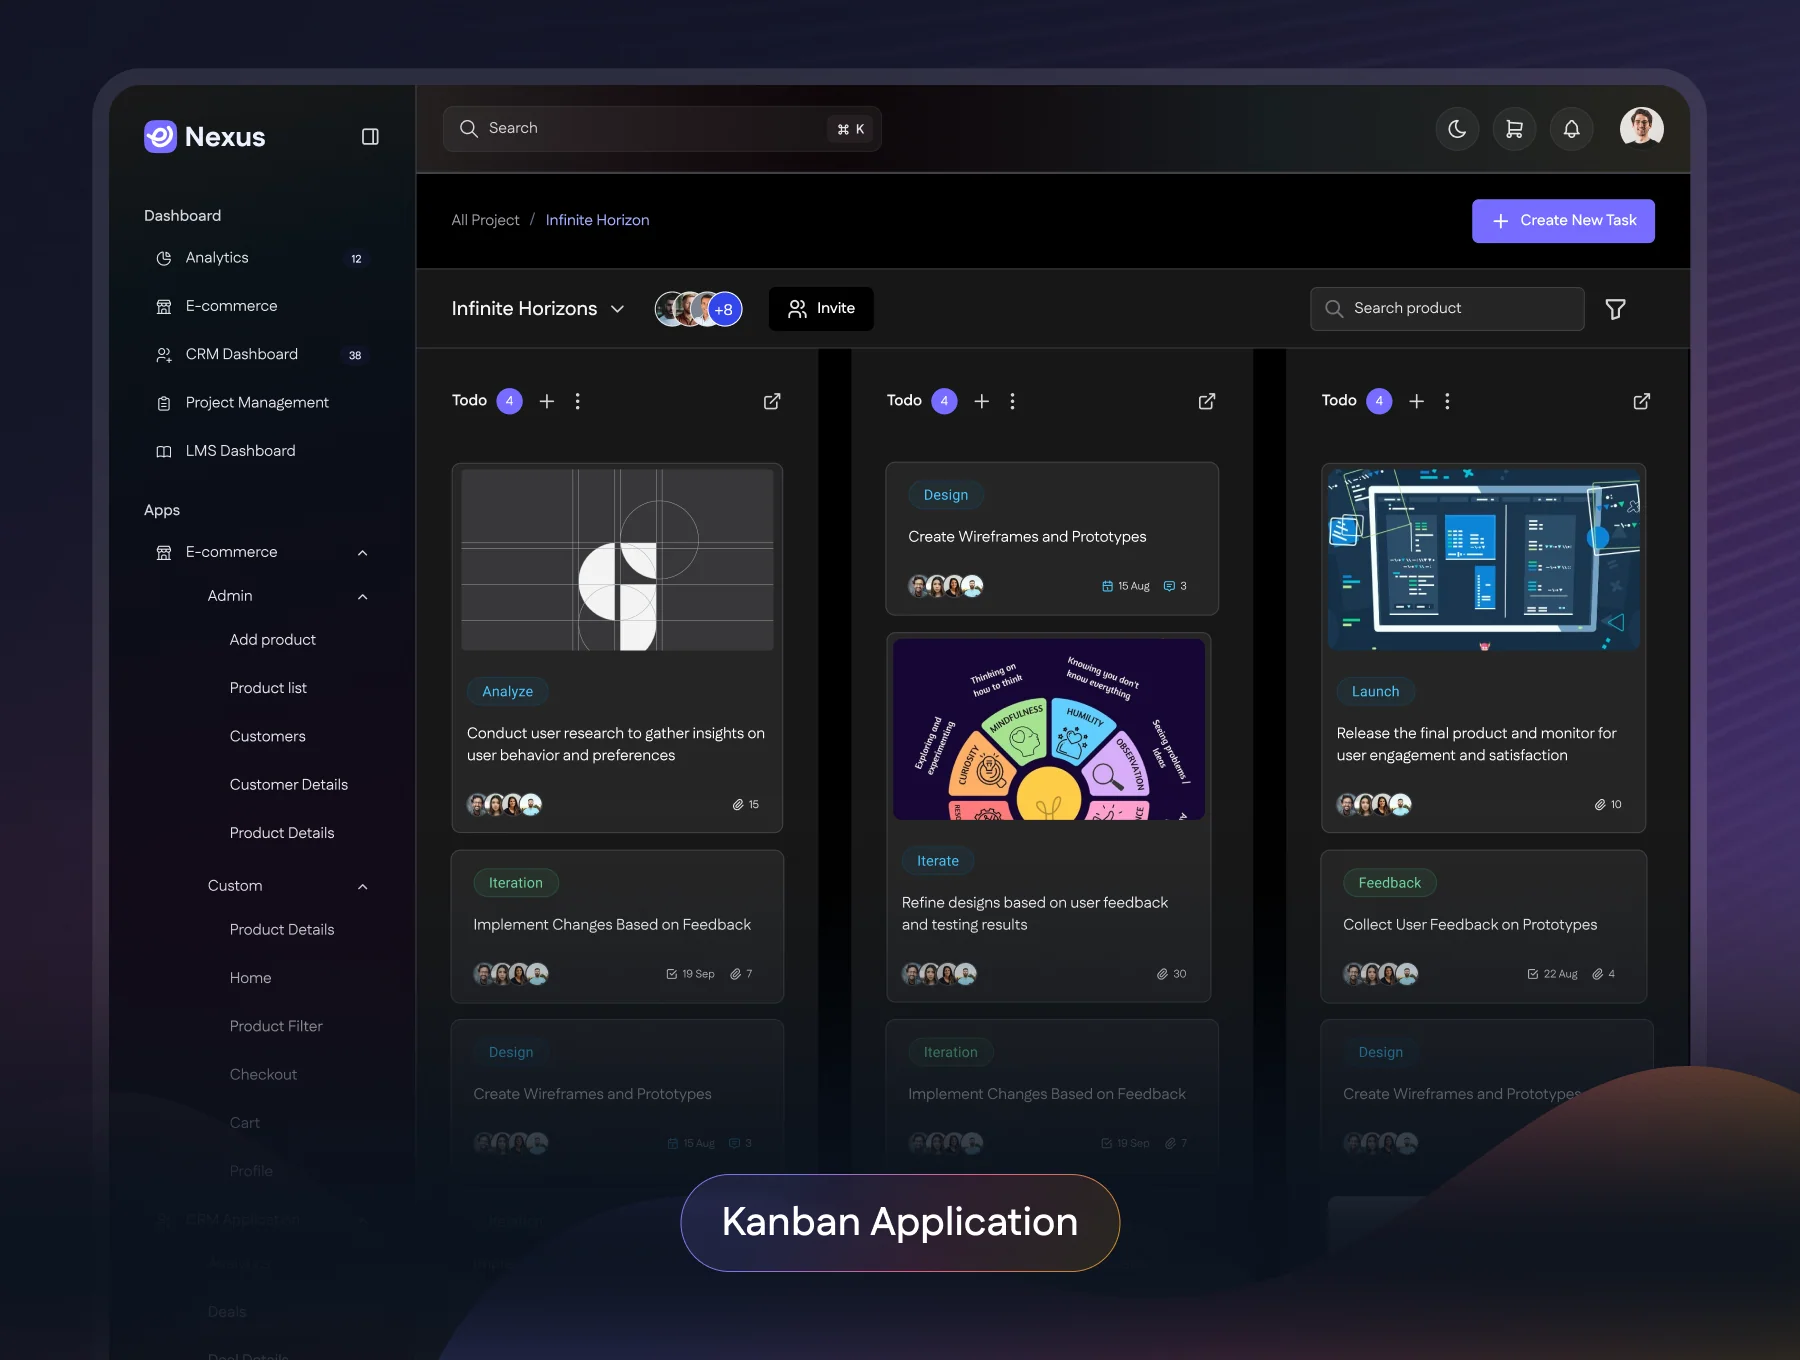Open Checkout under Custom
The height and width of the screenshot is (1360, 1800).
coord(263,1075)
